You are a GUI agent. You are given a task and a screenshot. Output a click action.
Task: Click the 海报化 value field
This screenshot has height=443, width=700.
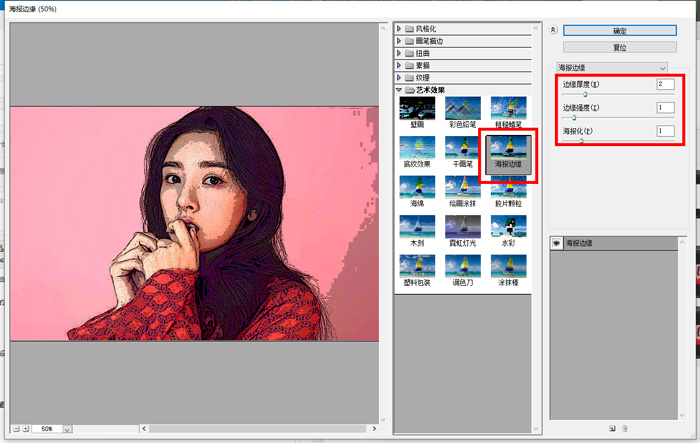pyautogui.click(x=665, y=131)
